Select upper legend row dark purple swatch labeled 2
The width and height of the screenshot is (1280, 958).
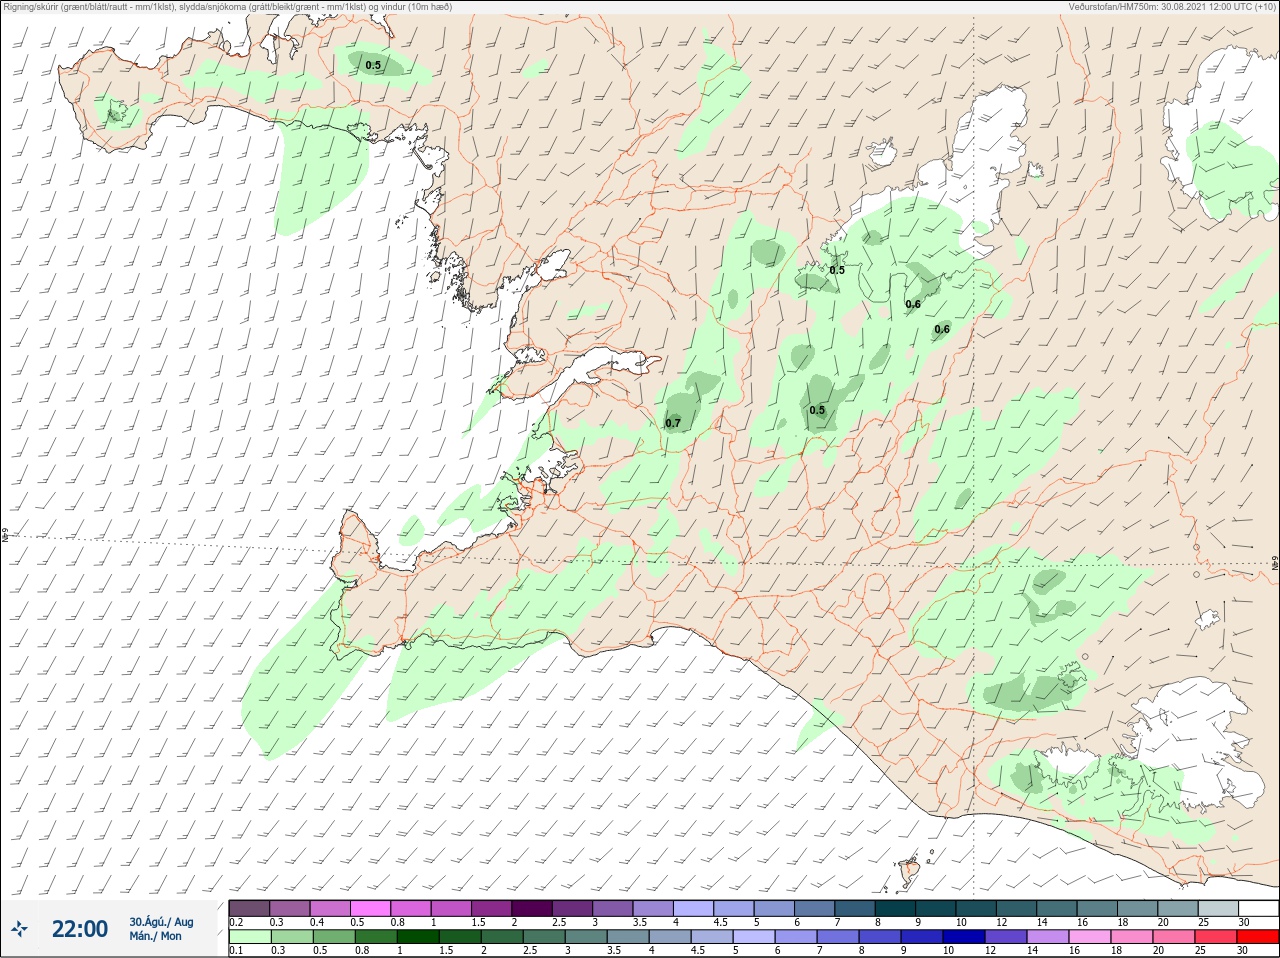tap(532, 908)
